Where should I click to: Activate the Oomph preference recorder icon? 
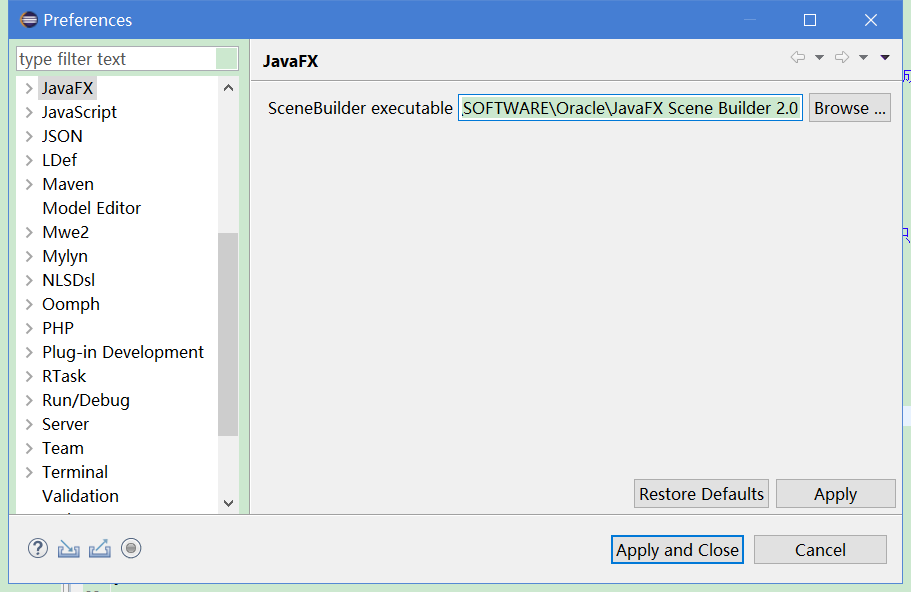(x=130, y=548)
